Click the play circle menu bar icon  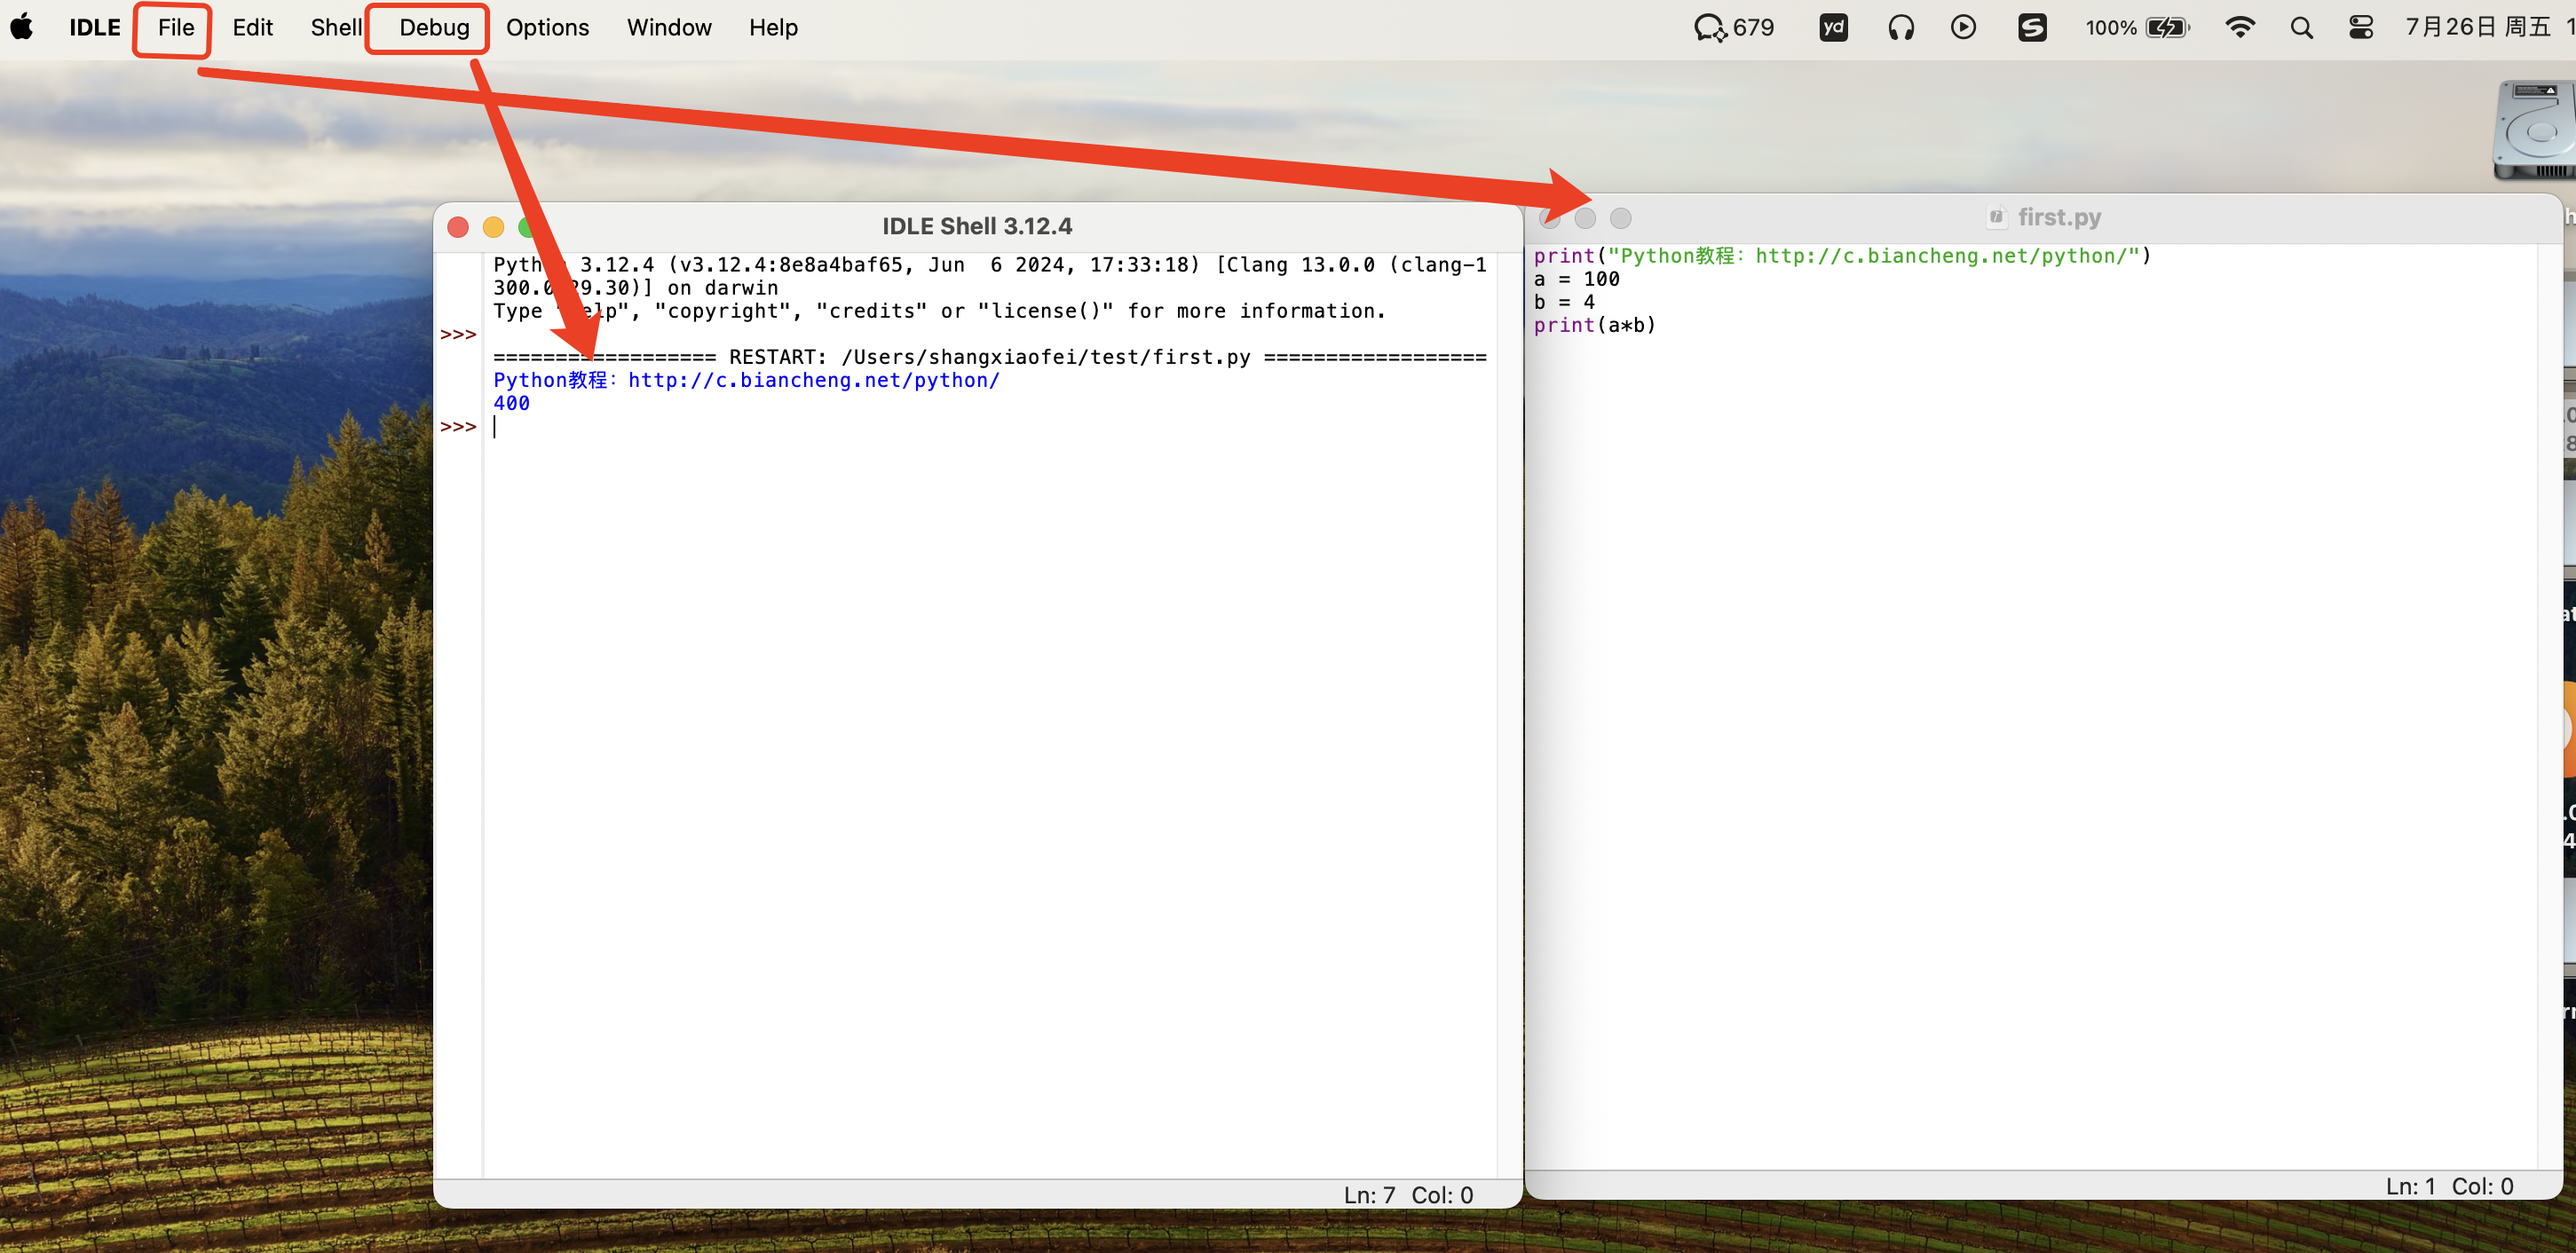1963,27
